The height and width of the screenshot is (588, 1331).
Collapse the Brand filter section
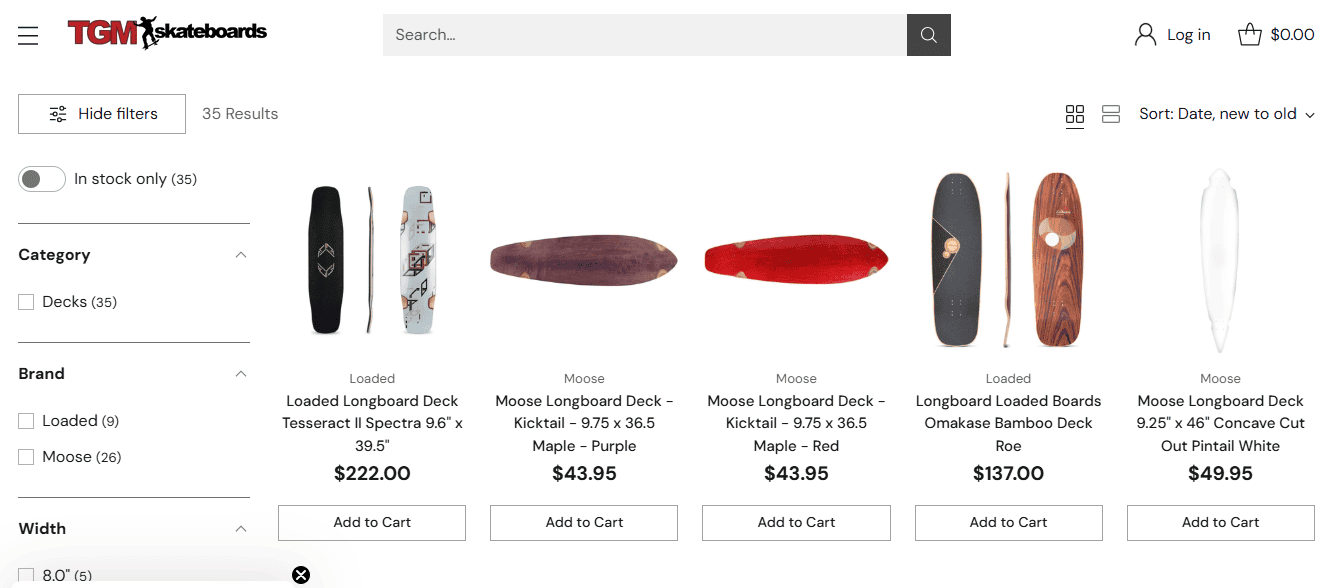coord(240,373)
